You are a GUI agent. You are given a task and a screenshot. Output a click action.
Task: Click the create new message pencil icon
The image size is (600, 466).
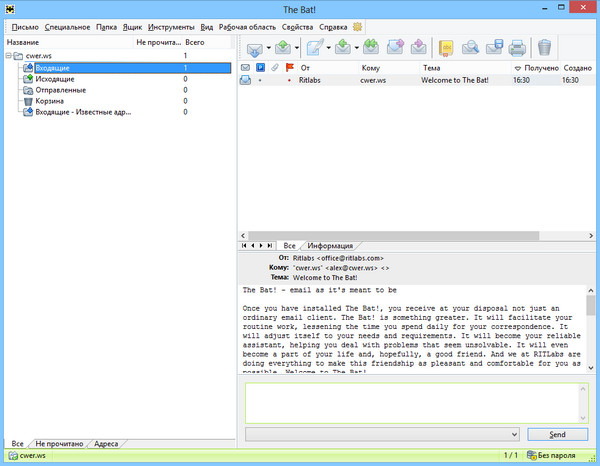tap(316, 47)
